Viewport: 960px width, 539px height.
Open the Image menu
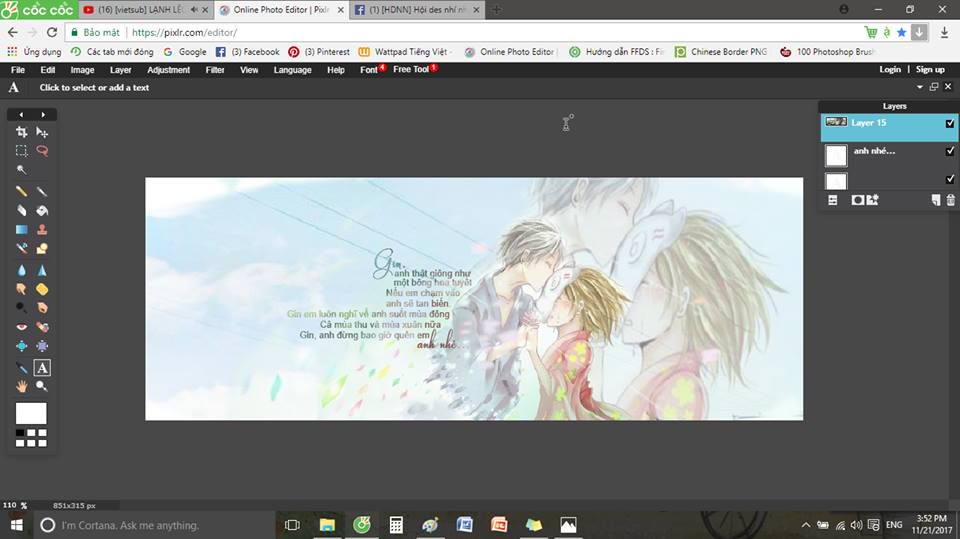(82, 70)
